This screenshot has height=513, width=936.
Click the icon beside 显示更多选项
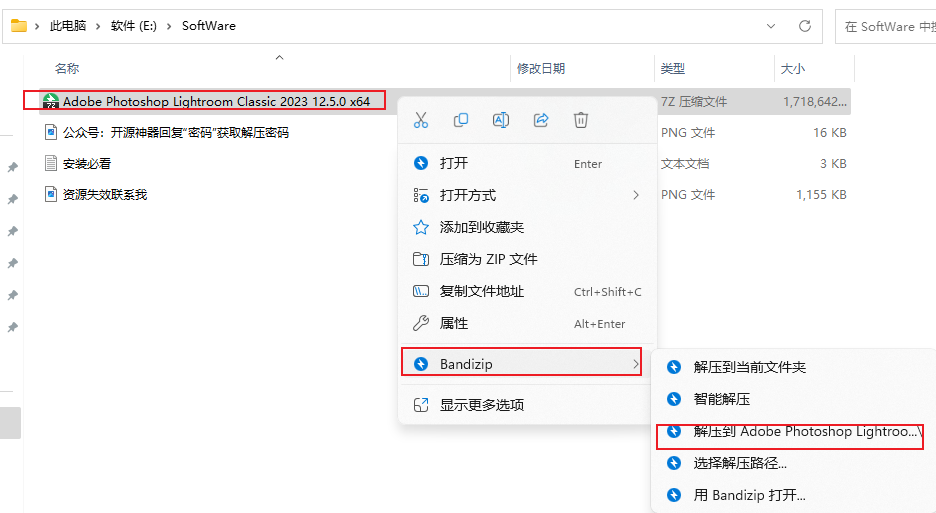(421, 405)
